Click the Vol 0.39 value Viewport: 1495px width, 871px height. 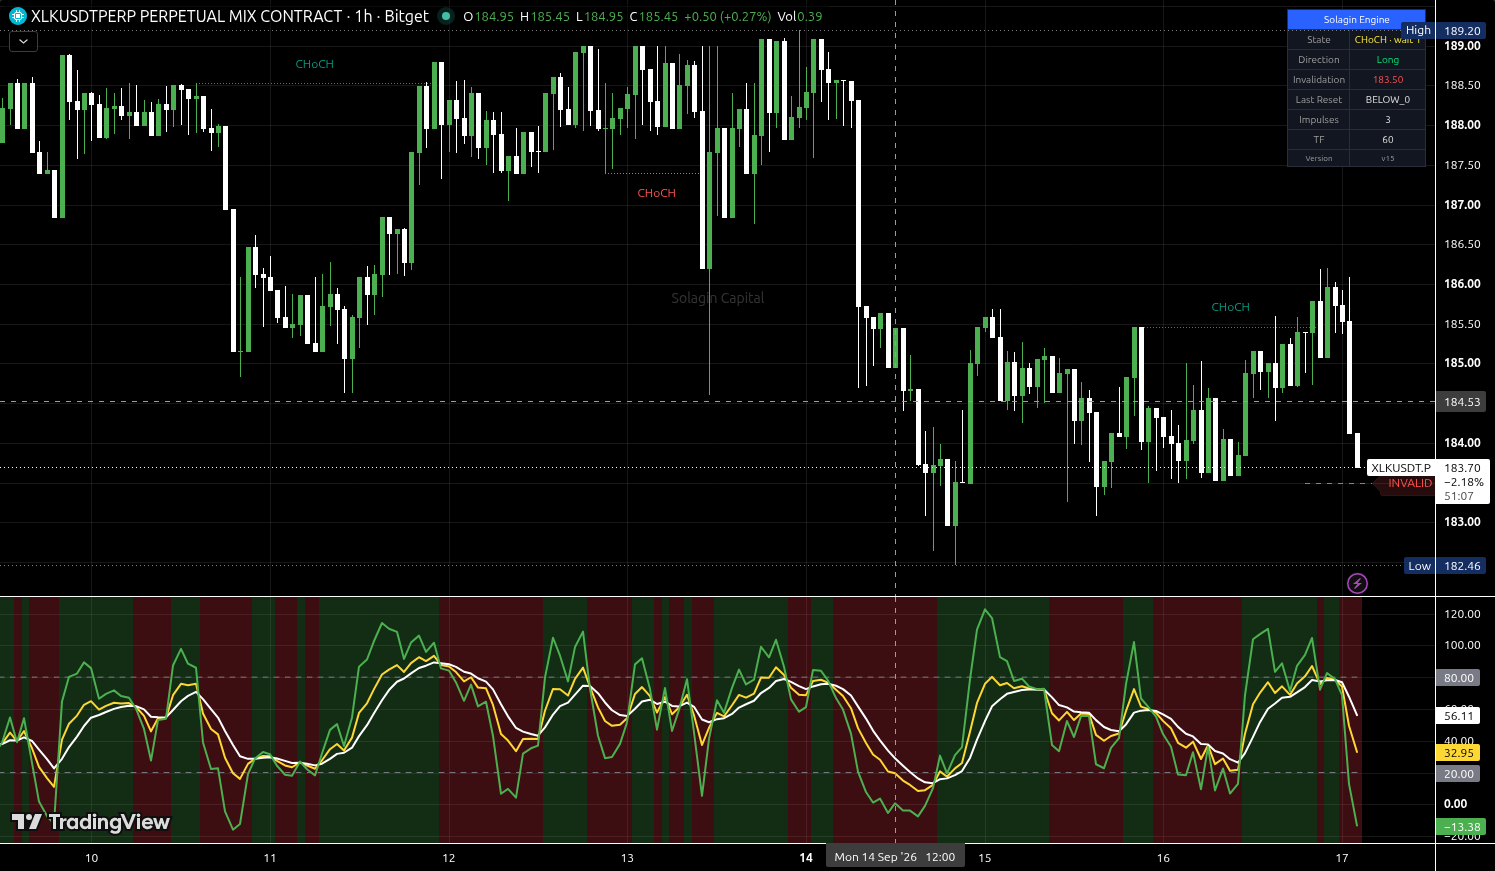[800, 17]
